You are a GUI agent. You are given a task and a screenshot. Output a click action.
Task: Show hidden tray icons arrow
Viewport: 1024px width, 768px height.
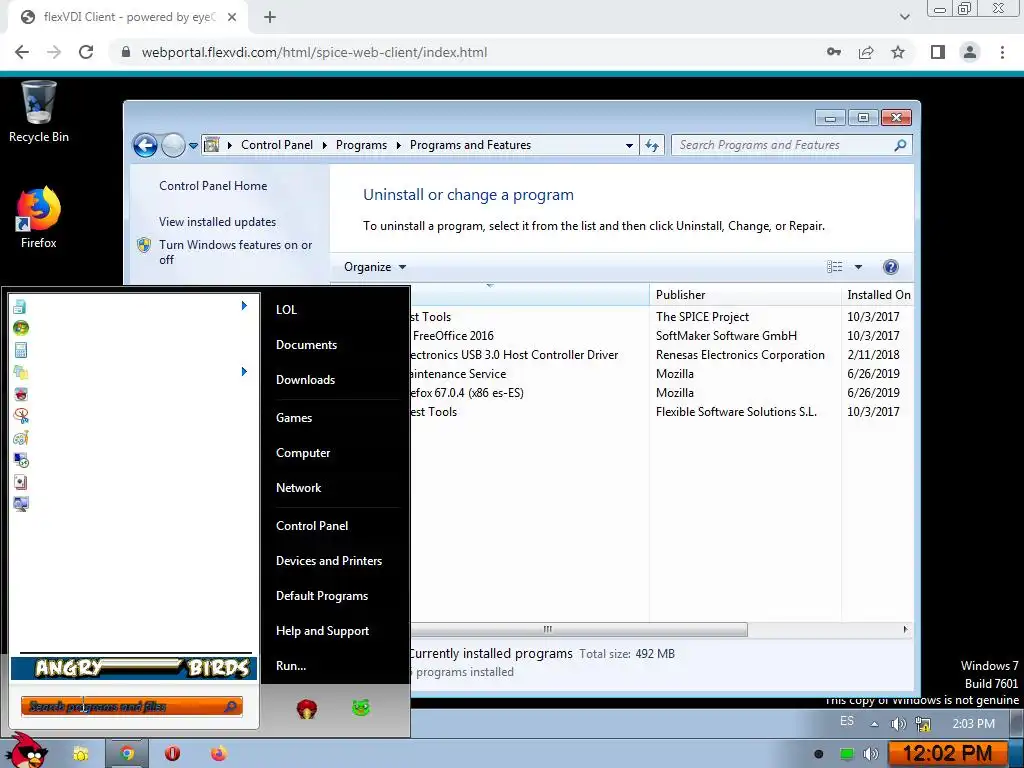874,724
